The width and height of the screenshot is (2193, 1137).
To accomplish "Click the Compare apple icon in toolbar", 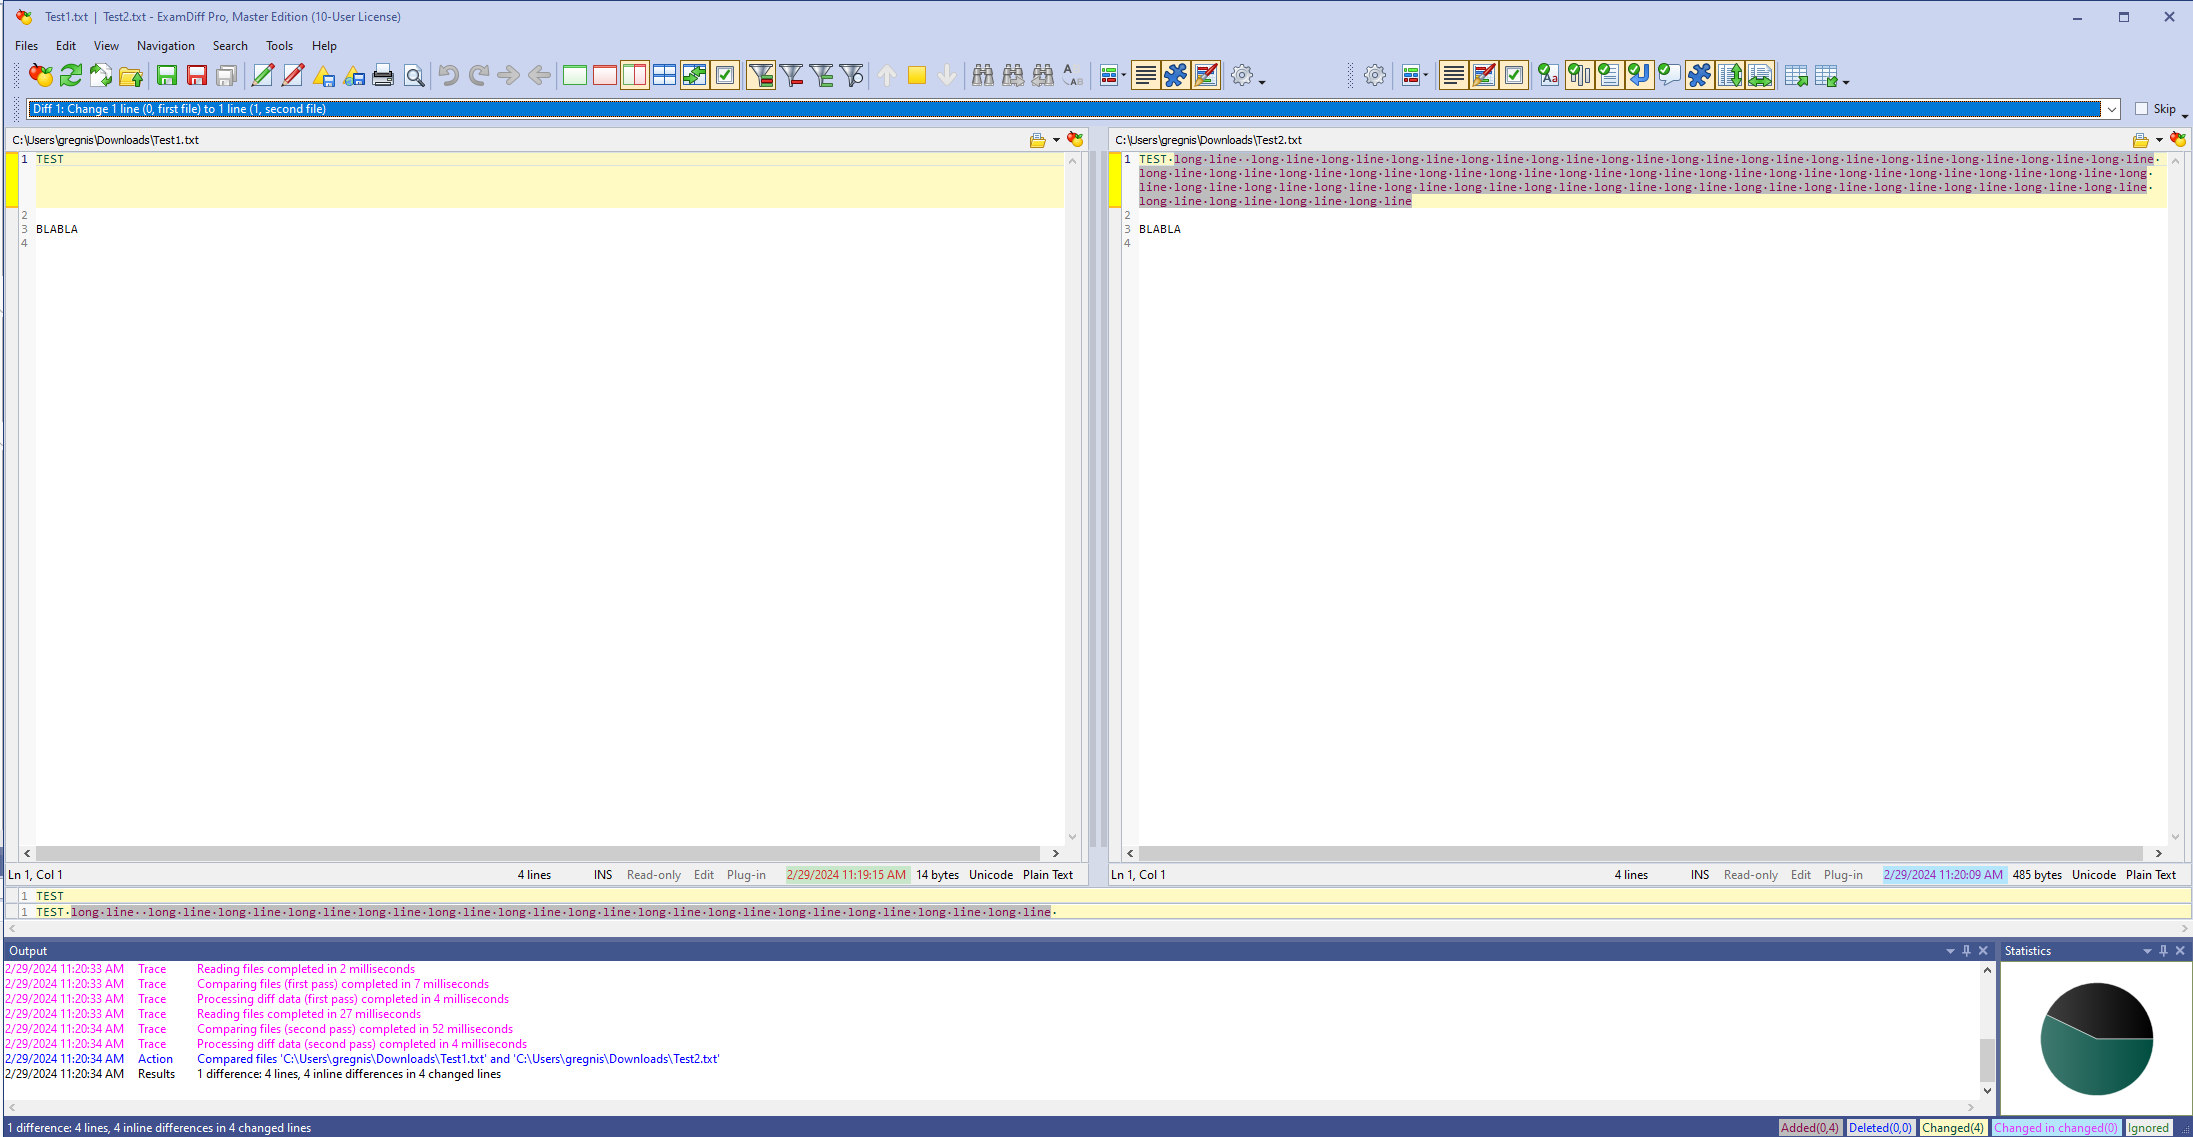I will click(41, 75).
